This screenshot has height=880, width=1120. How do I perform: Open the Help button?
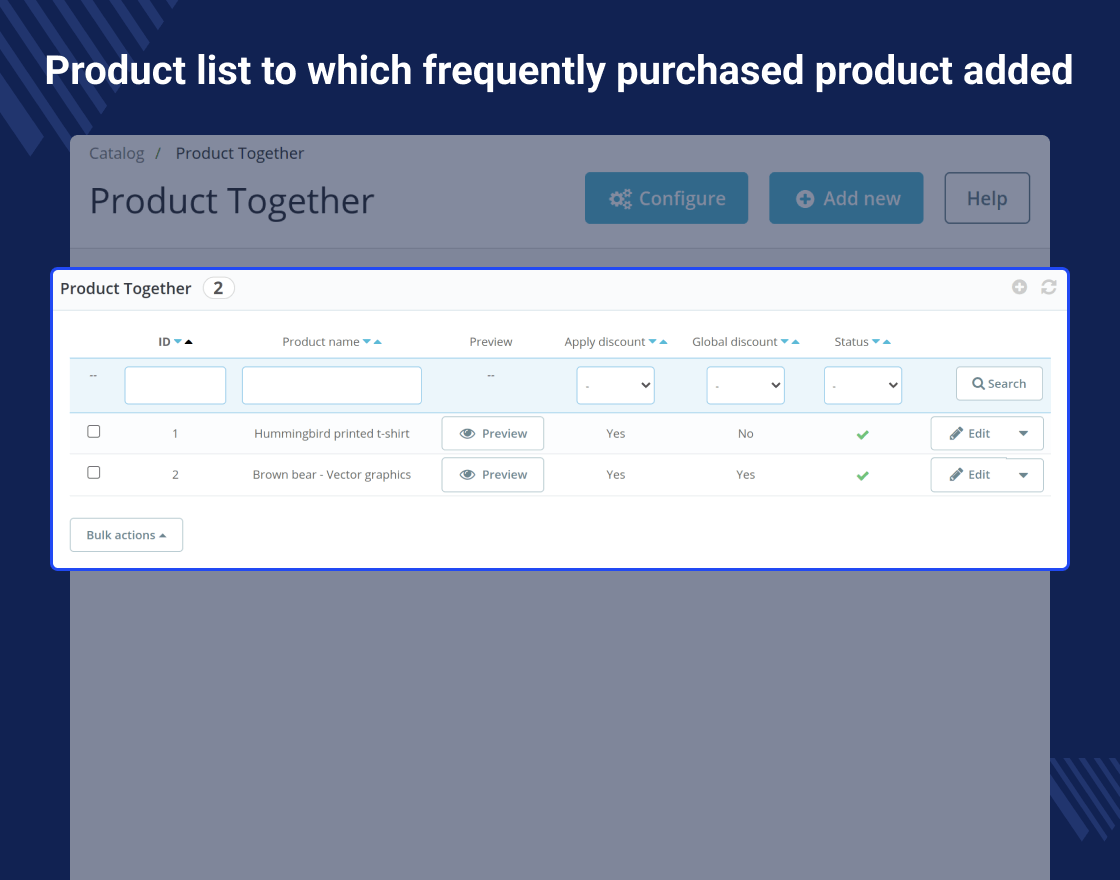[x=987, y=198]
